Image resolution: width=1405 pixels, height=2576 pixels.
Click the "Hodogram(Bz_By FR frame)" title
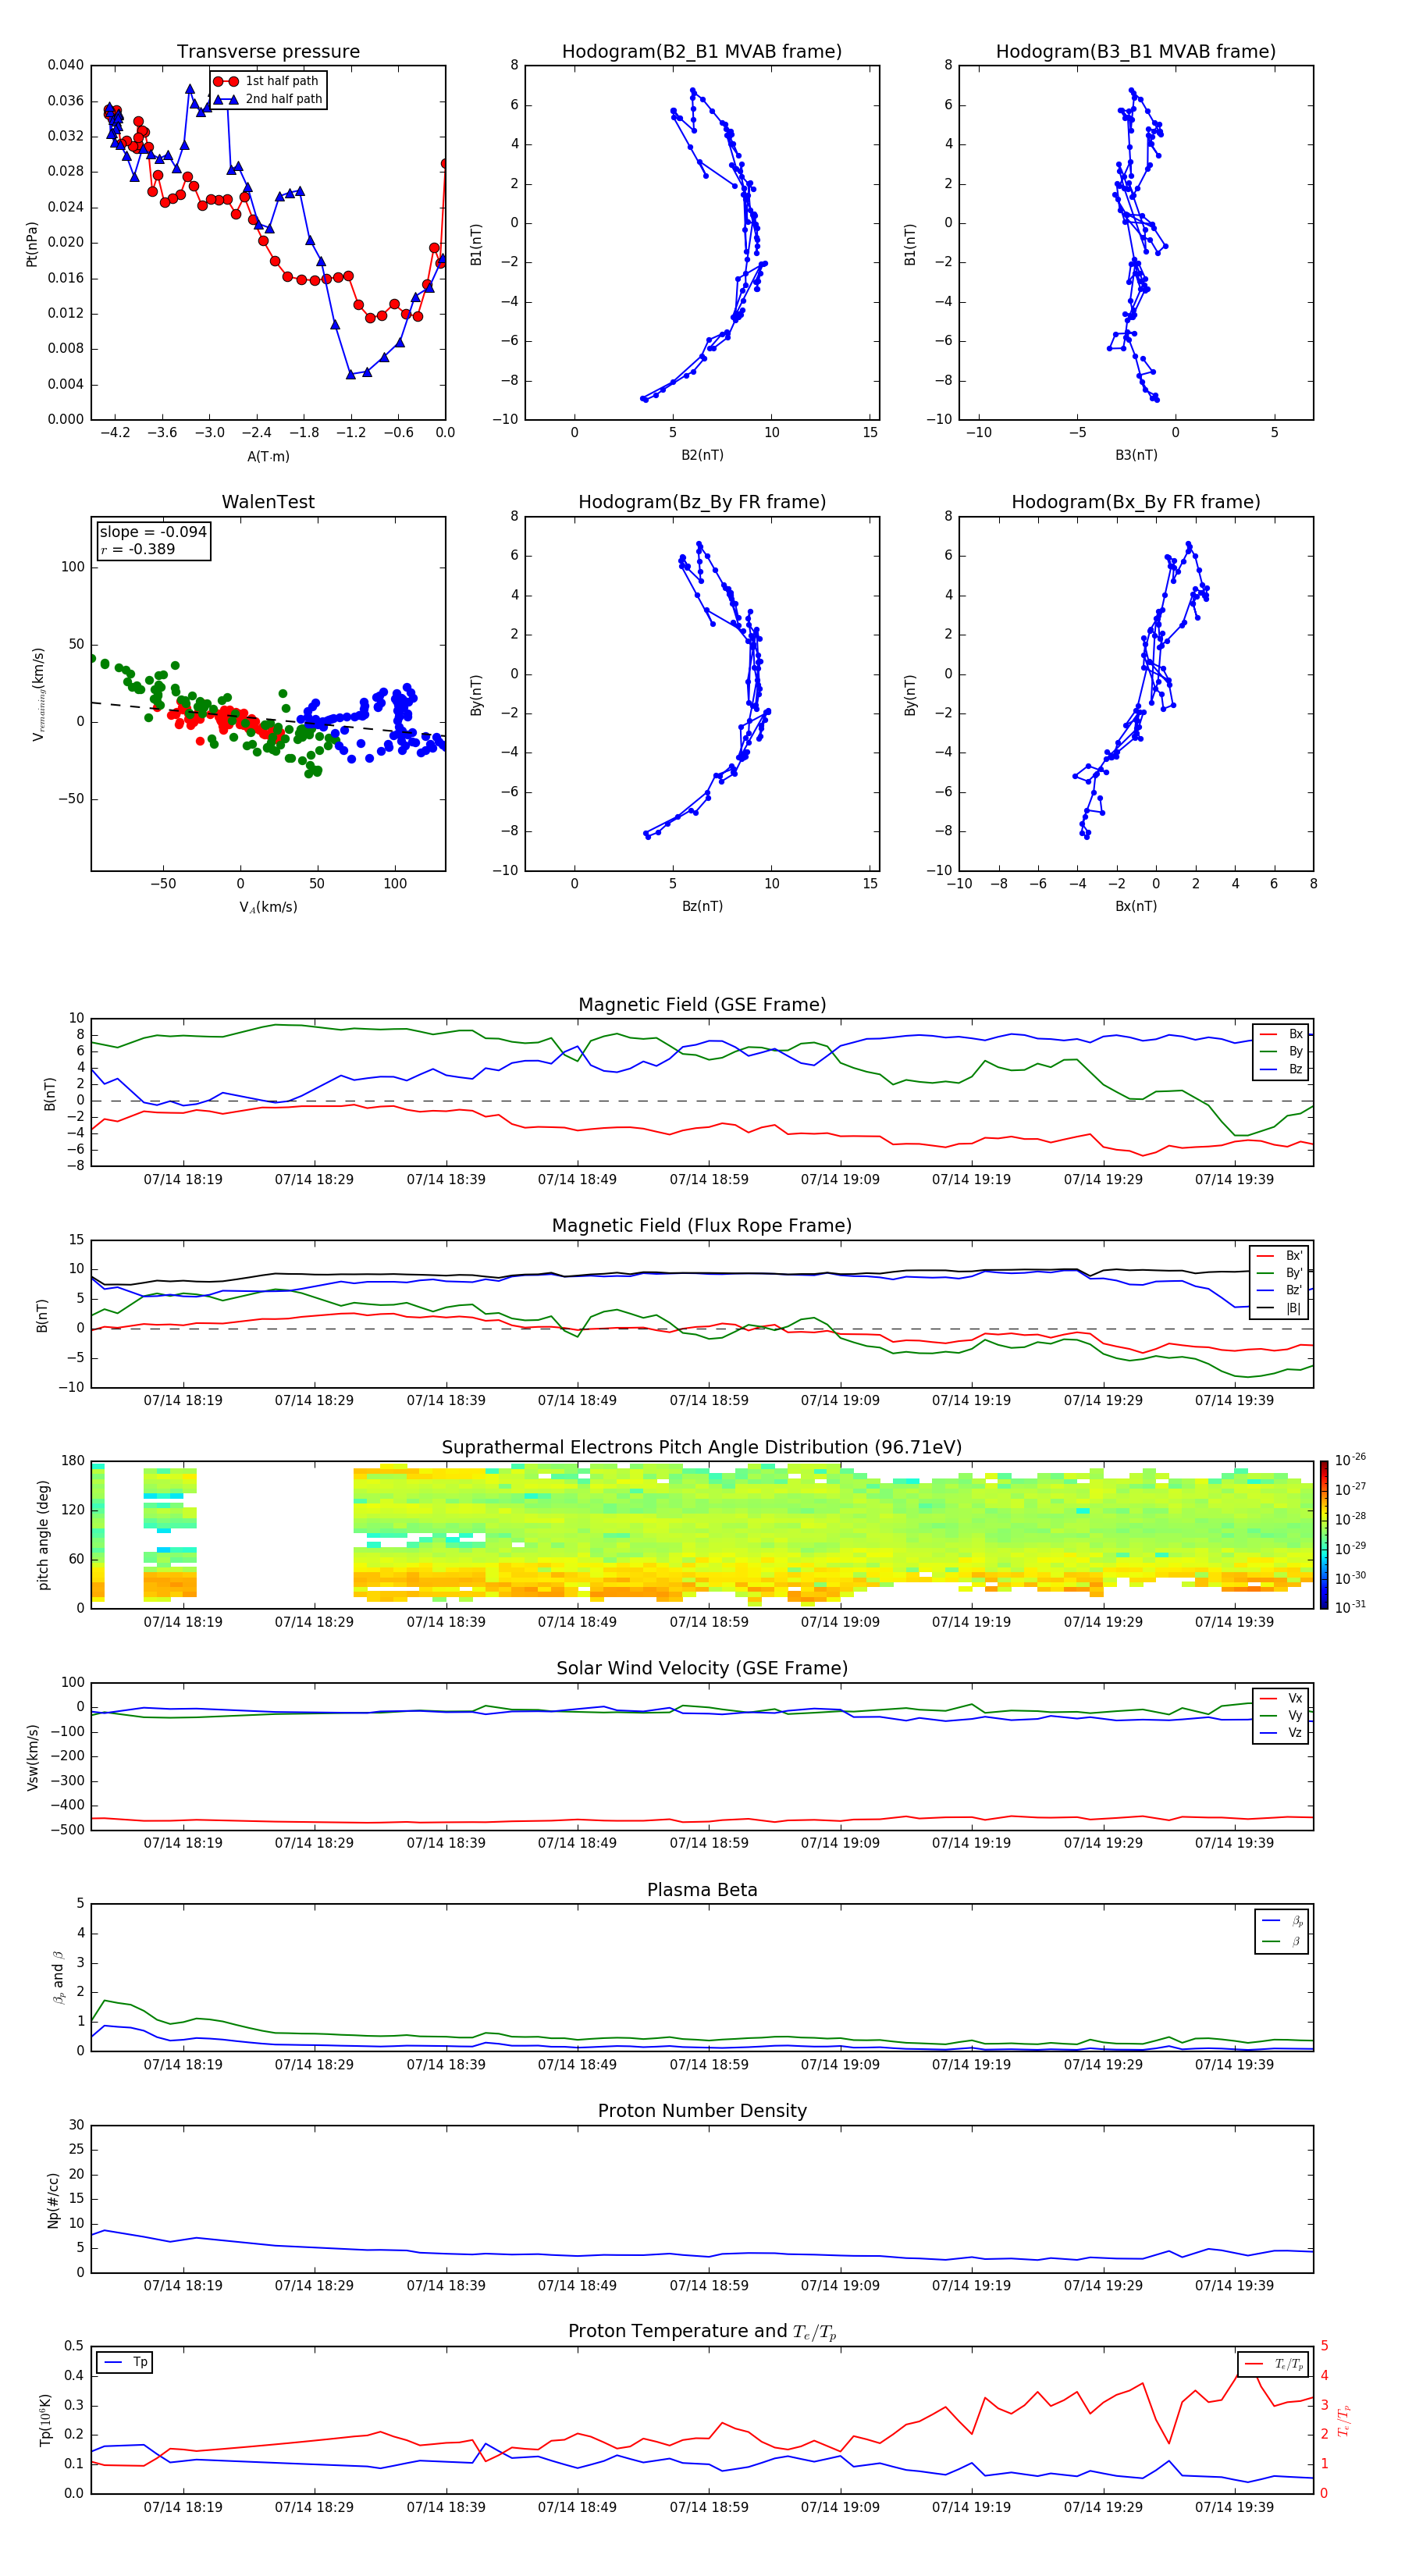click(x=702, y=502)
